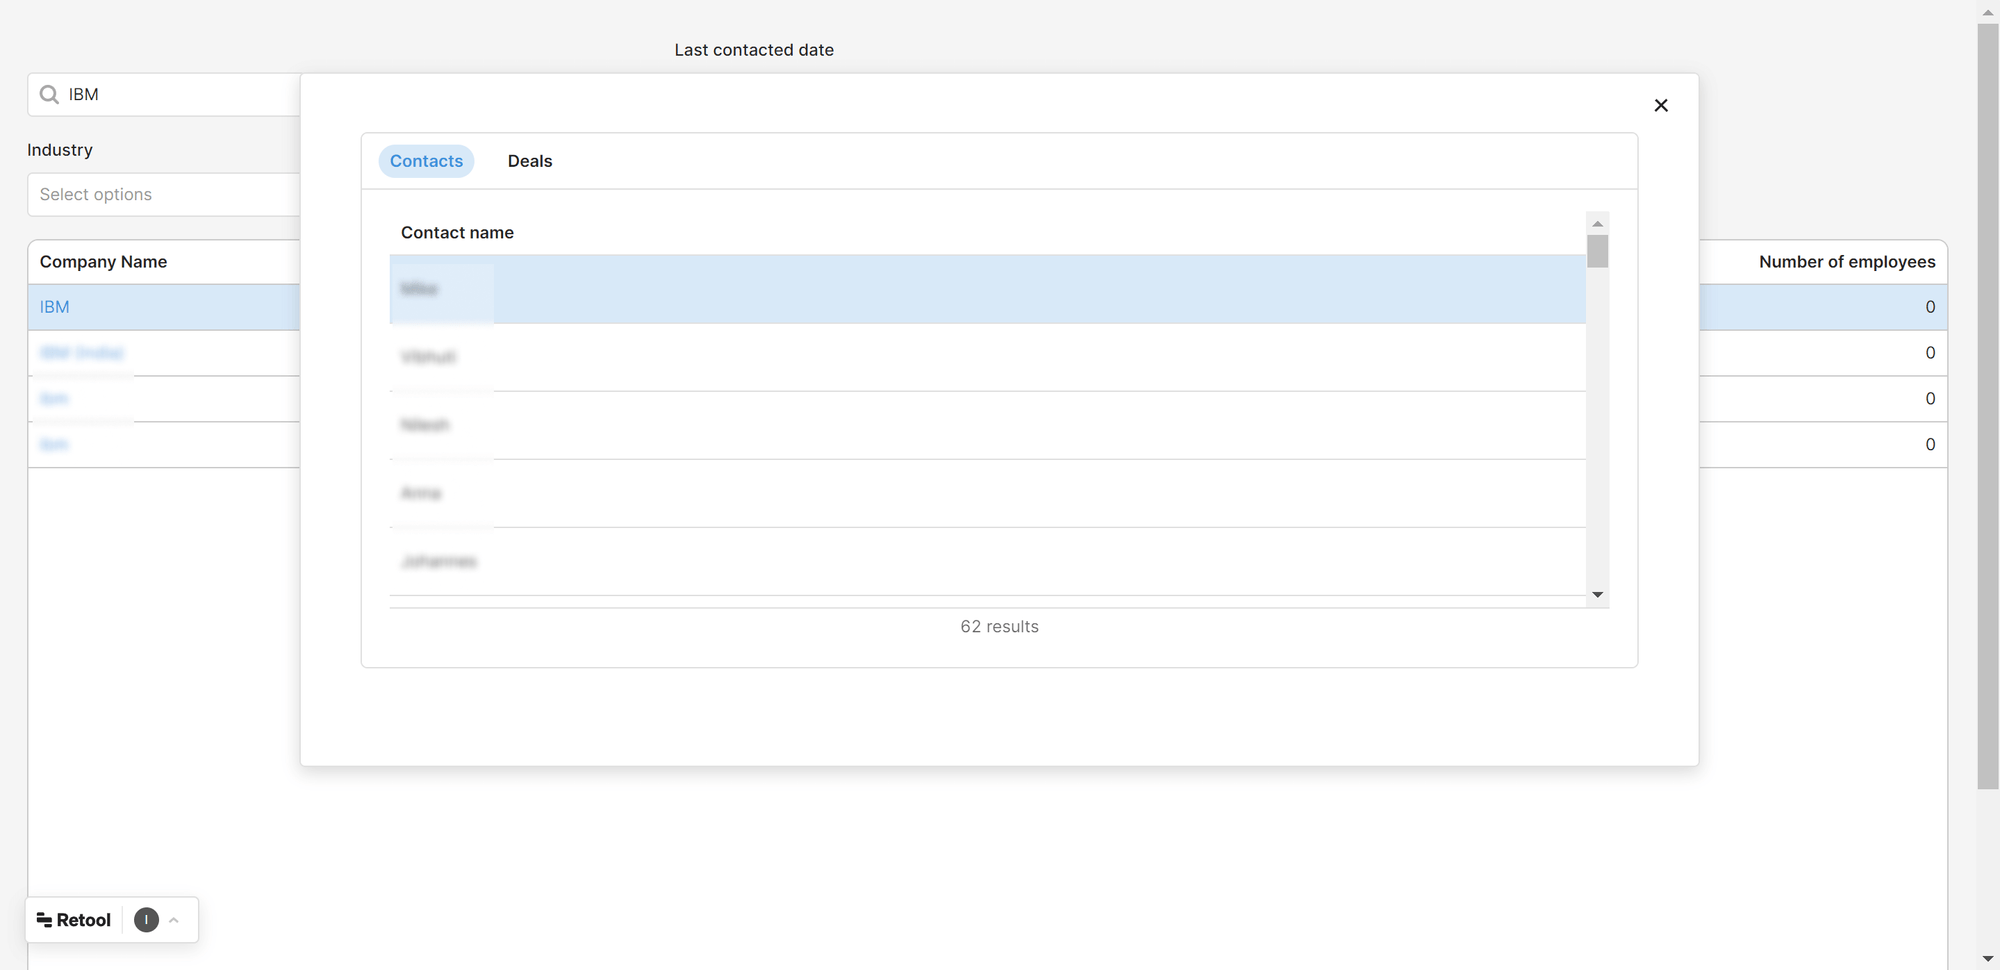Click the modal scrollbar down arrow
The image size is (2000, 970).
click(1597, 594)
